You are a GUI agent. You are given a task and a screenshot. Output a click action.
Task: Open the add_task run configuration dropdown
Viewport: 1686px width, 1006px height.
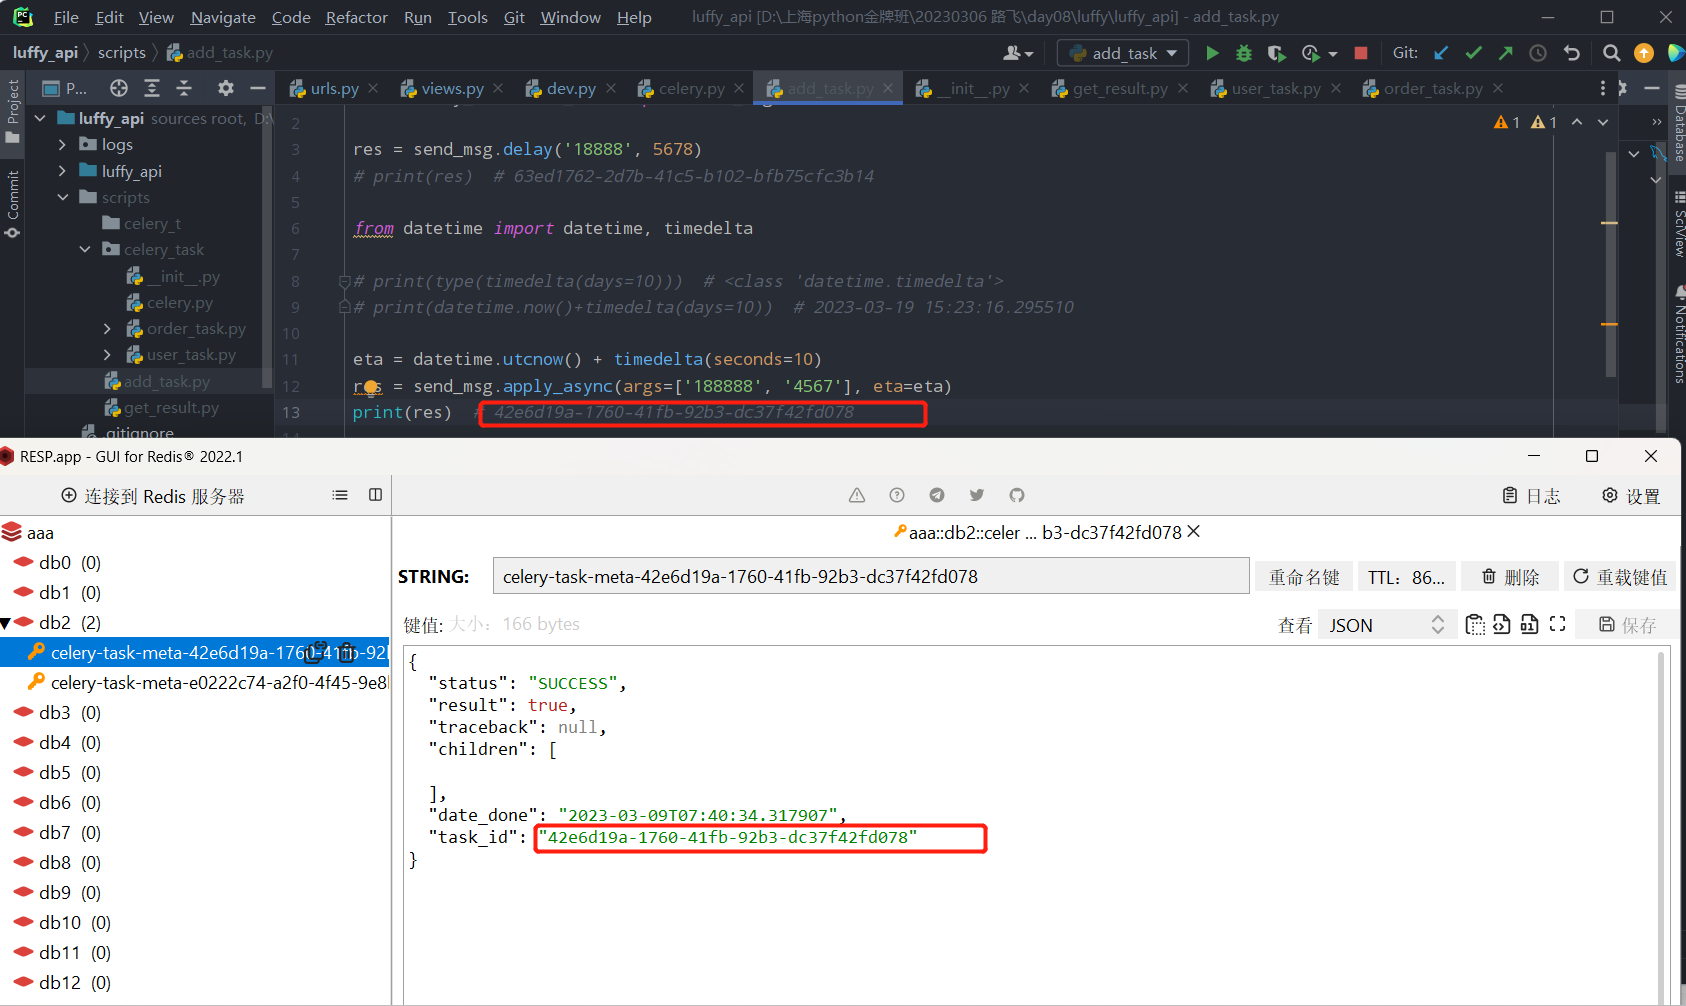coord(1123,53)
